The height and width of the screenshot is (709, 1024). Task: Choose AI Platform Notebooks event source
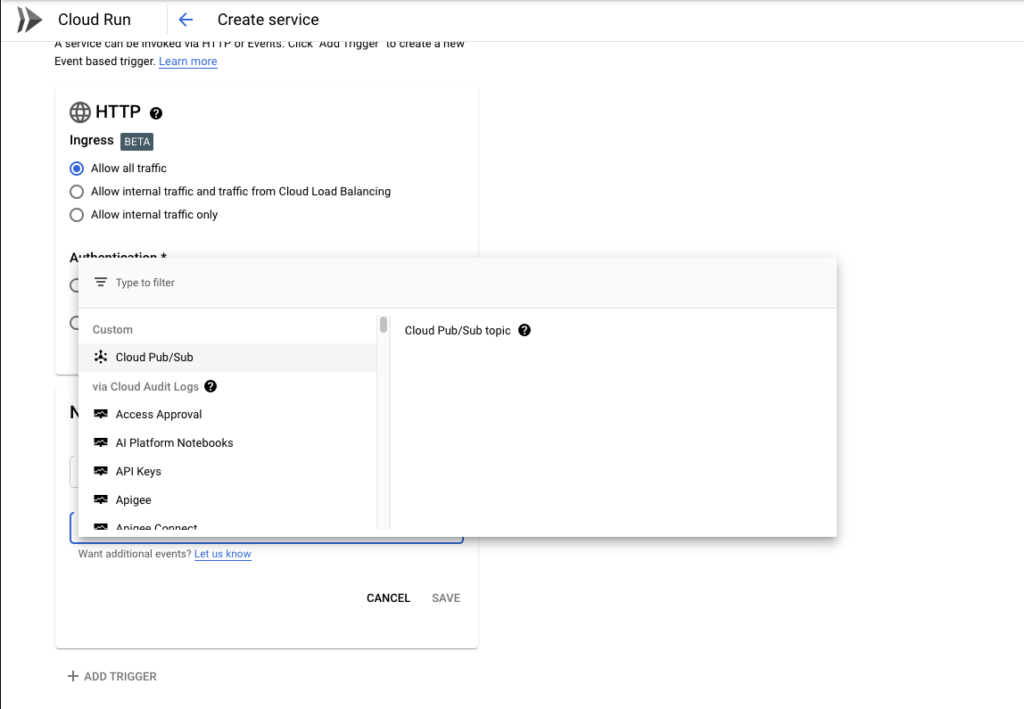(174, 443)
